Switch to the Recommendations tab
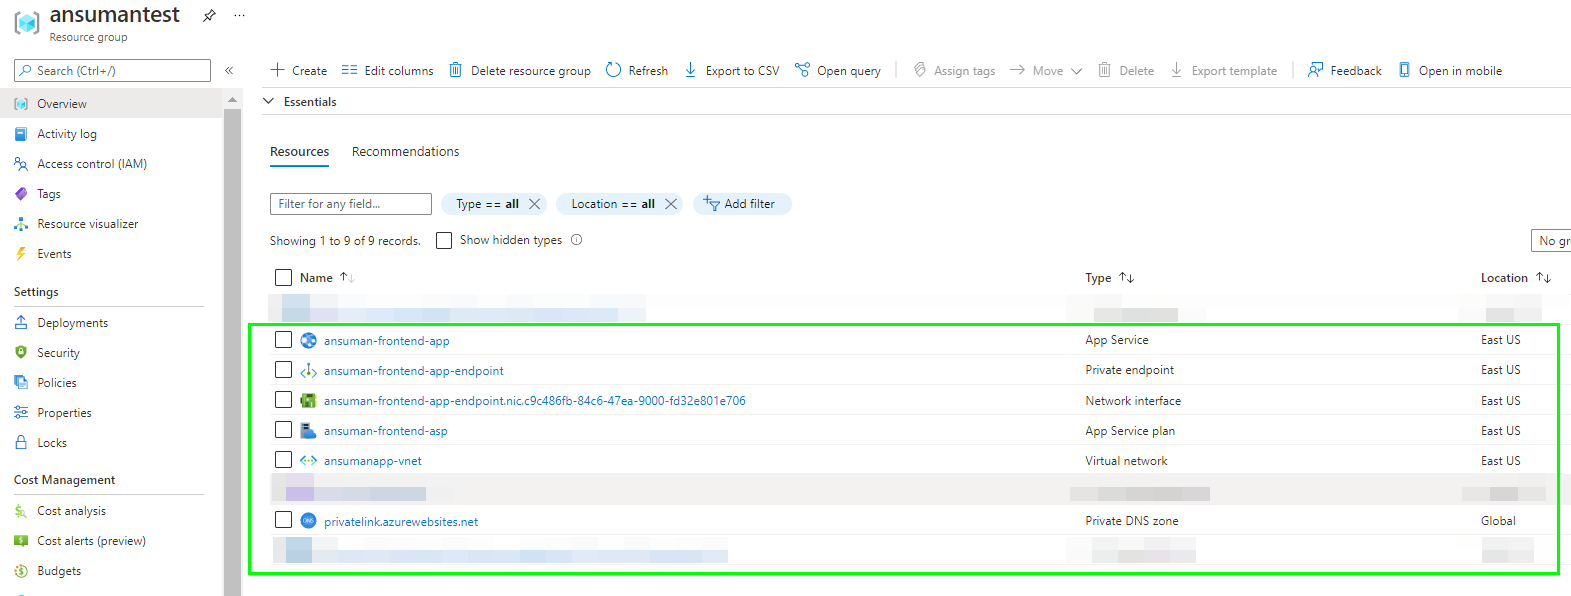 click(405, 152)
